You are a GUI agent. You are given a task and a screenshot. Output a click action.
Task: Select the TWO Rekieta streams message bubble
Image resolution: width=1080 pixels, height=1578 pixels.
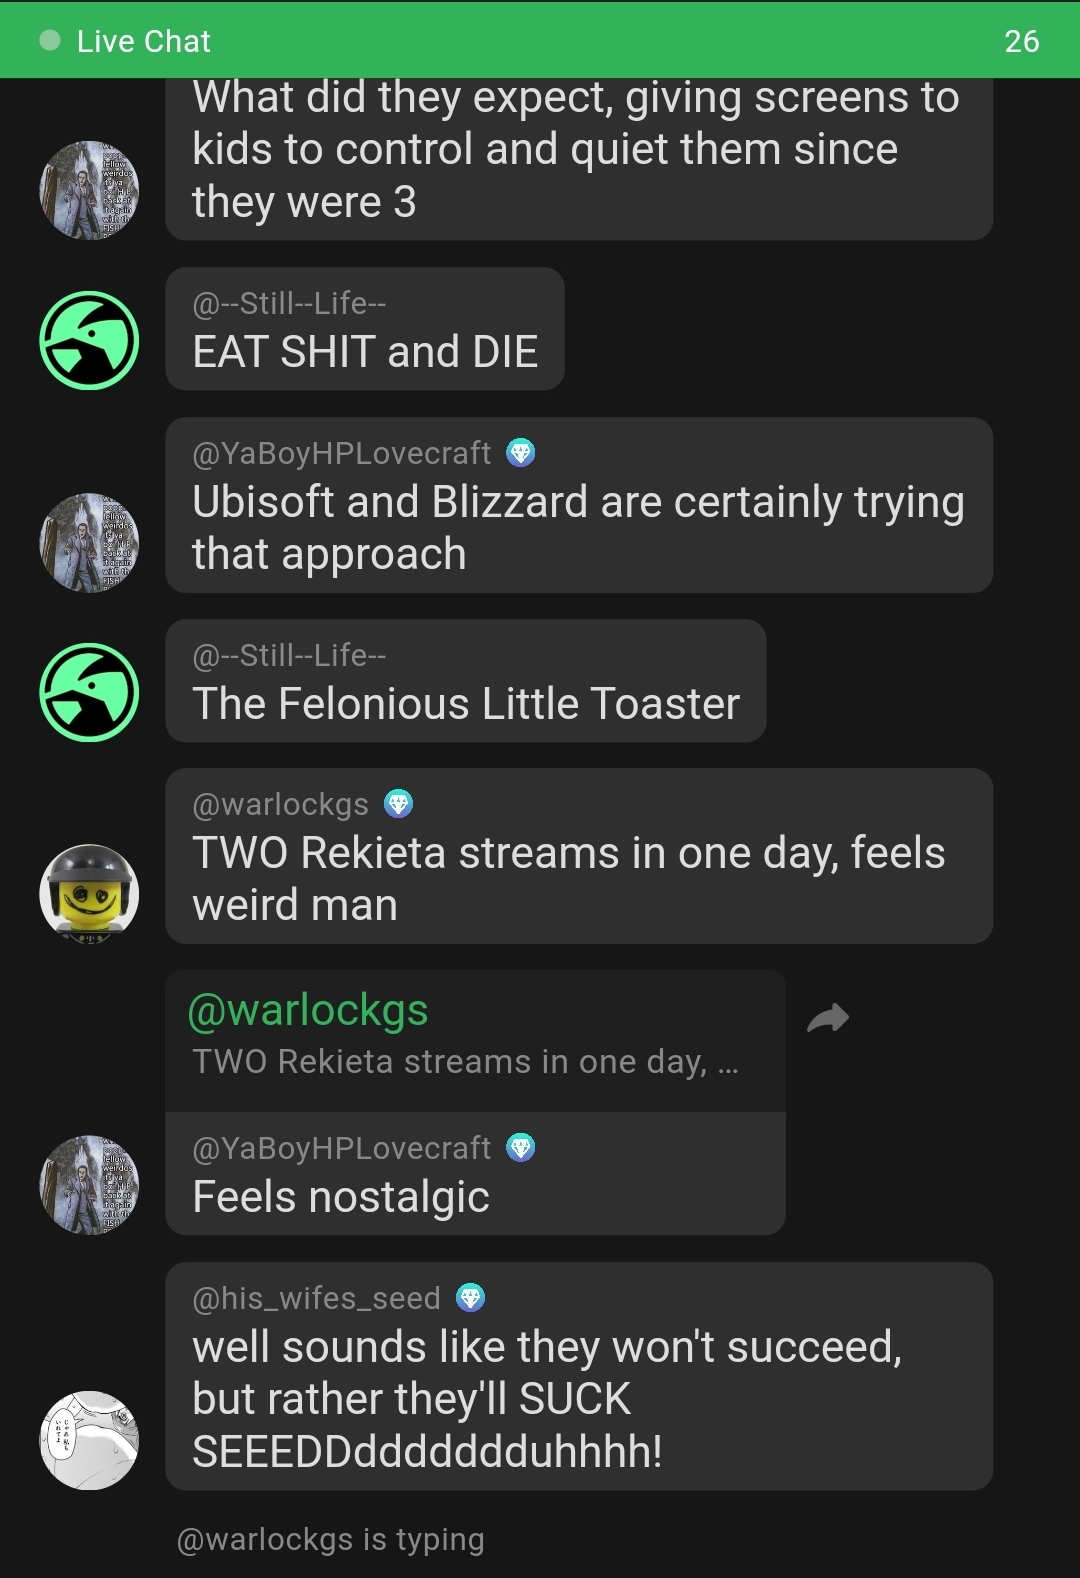pos(579,856)
